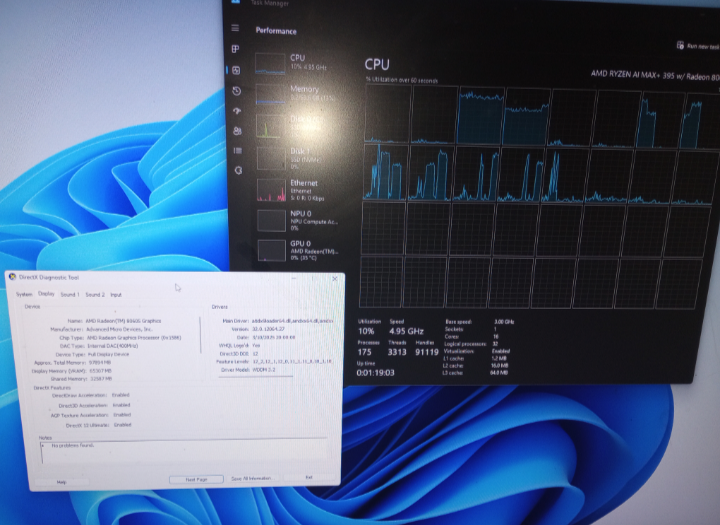The image size is (720, 525).
Task: Click AGP Texture Acceleration Enabled status
Action: [x=122, y=415]
